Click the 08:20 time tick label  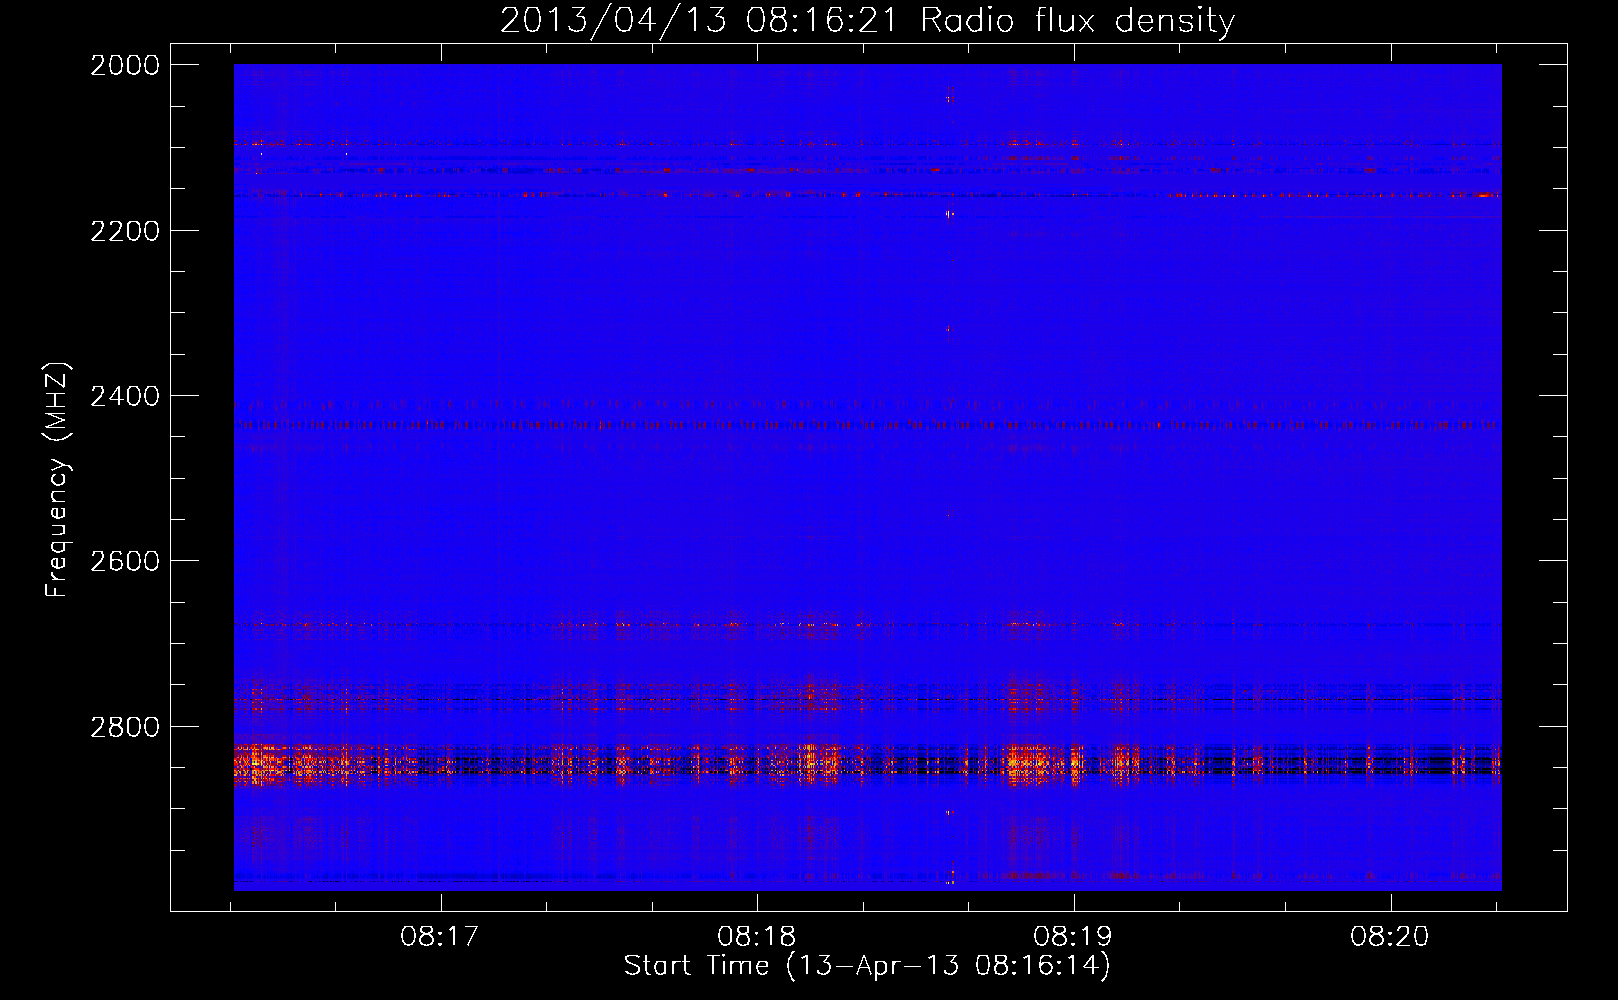coord(1390,937)
